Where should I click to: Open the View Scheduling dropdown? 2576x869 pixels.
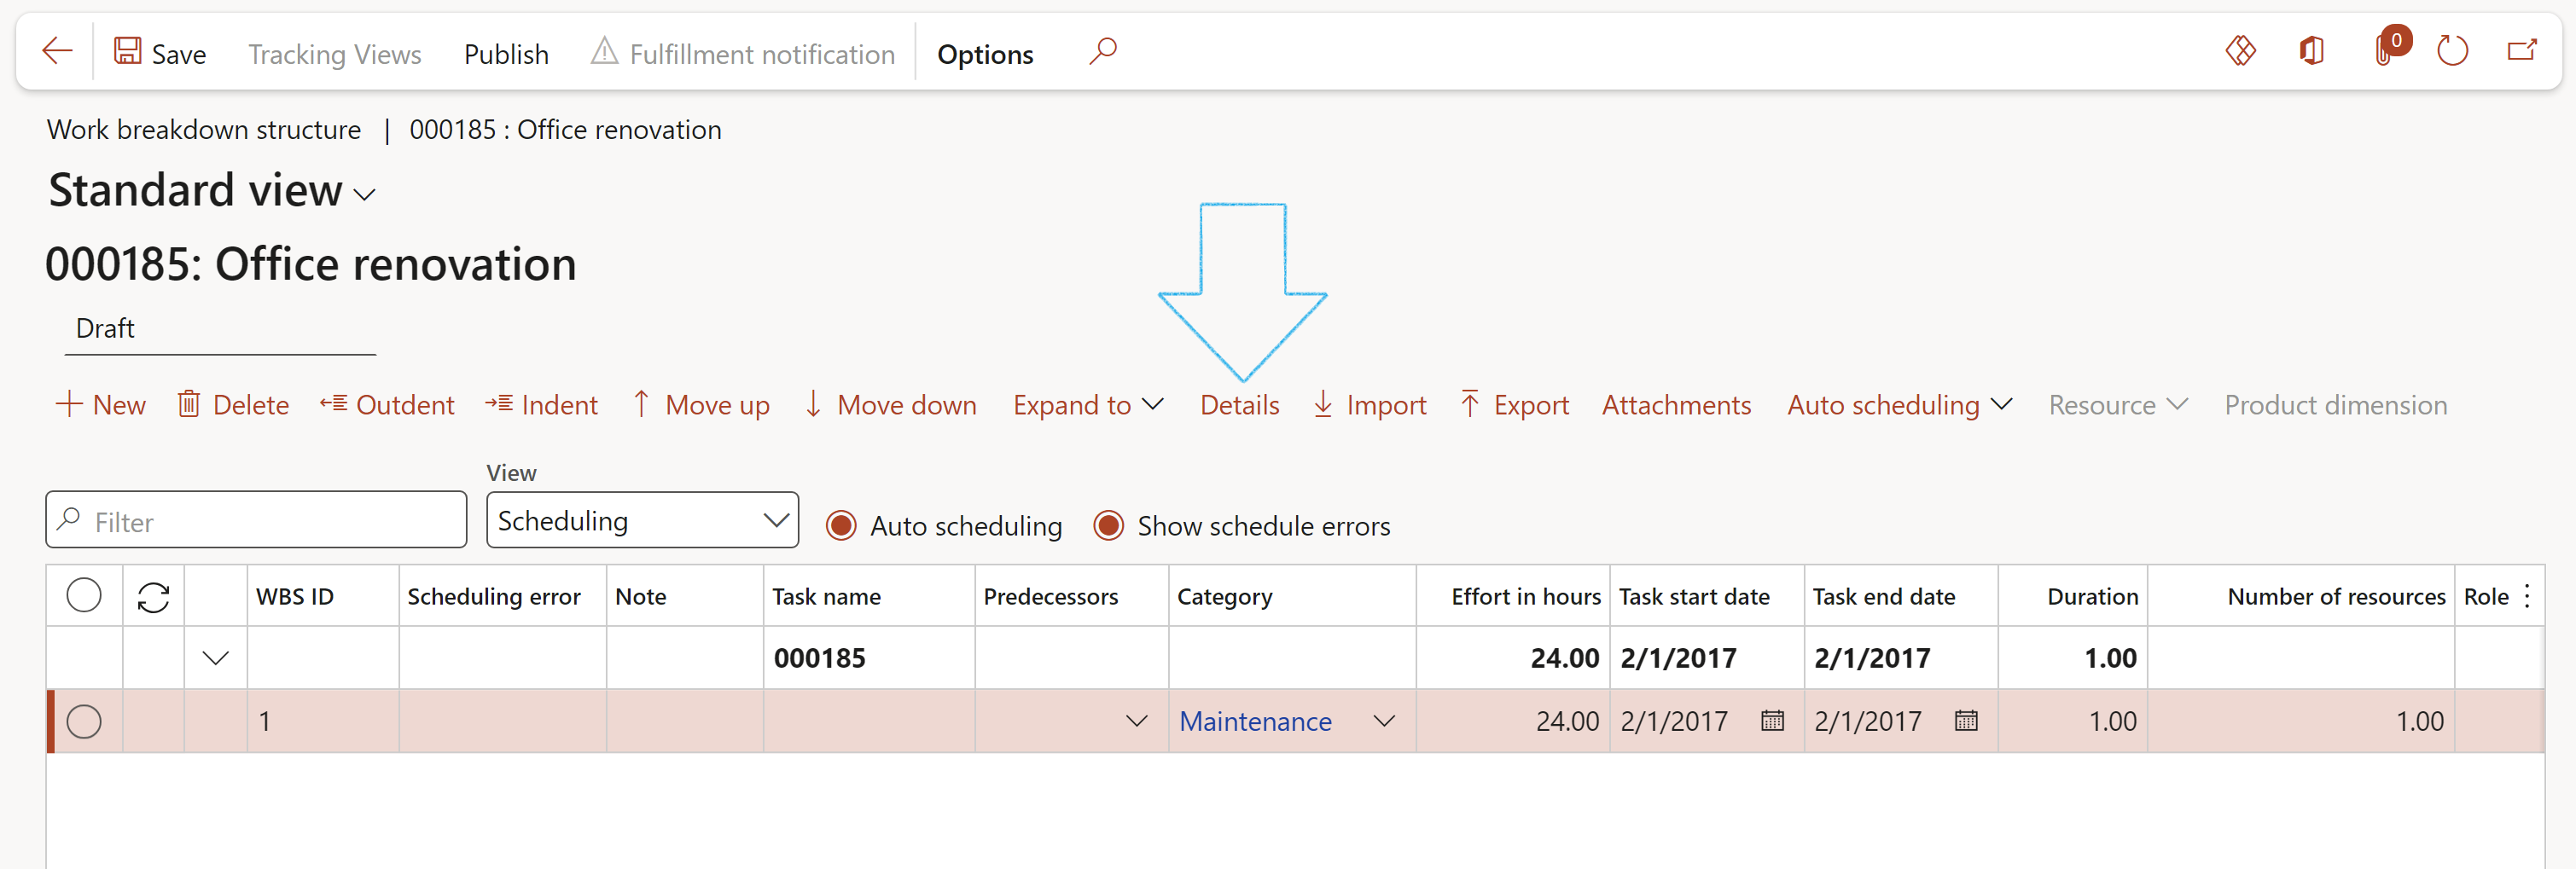click(642, 520)
